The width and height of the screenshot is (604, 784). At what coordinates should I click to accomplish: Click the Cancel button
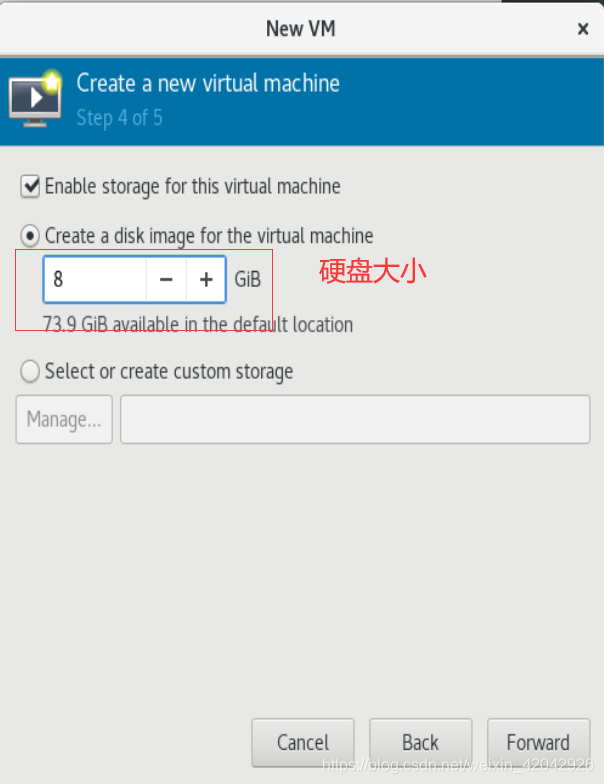(303, 742)
